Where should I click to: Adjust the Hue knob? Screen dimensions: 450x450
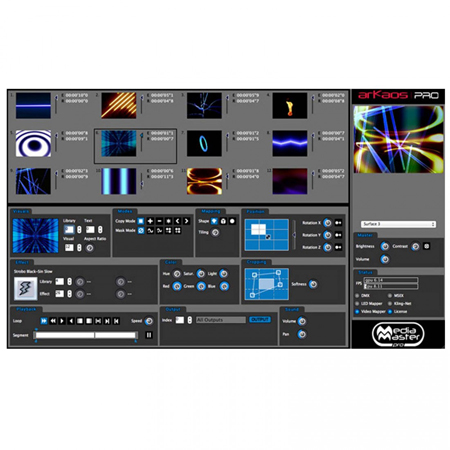point(177,274)
